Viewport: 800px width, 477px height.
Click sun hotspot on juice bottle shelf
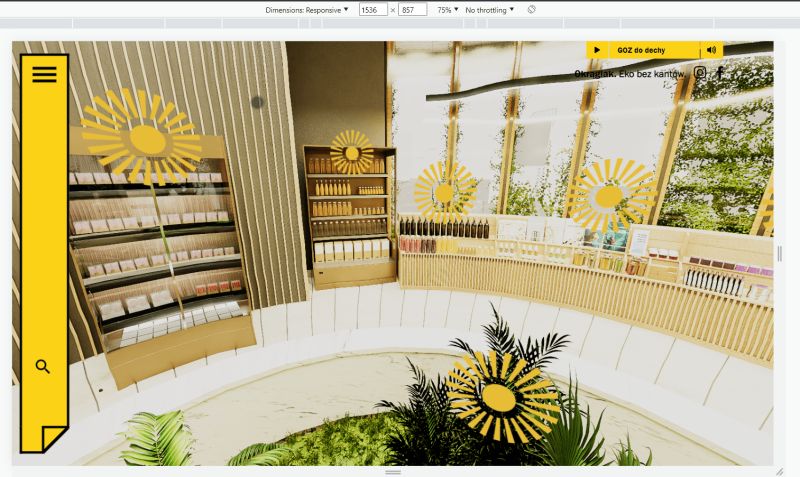[352, 153]
